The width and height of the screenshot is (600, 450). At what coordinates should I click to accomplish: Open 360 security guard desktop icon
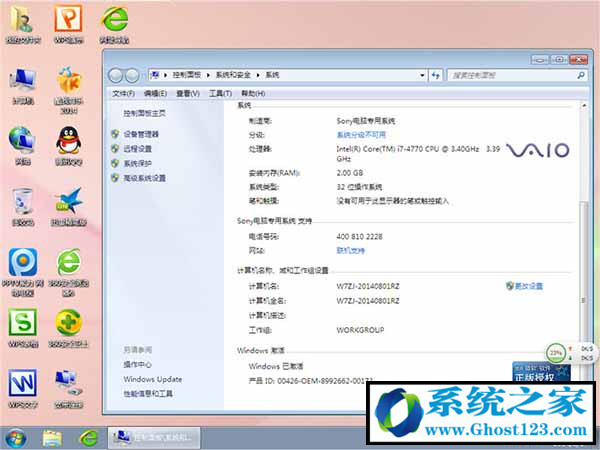coord(68,328)
